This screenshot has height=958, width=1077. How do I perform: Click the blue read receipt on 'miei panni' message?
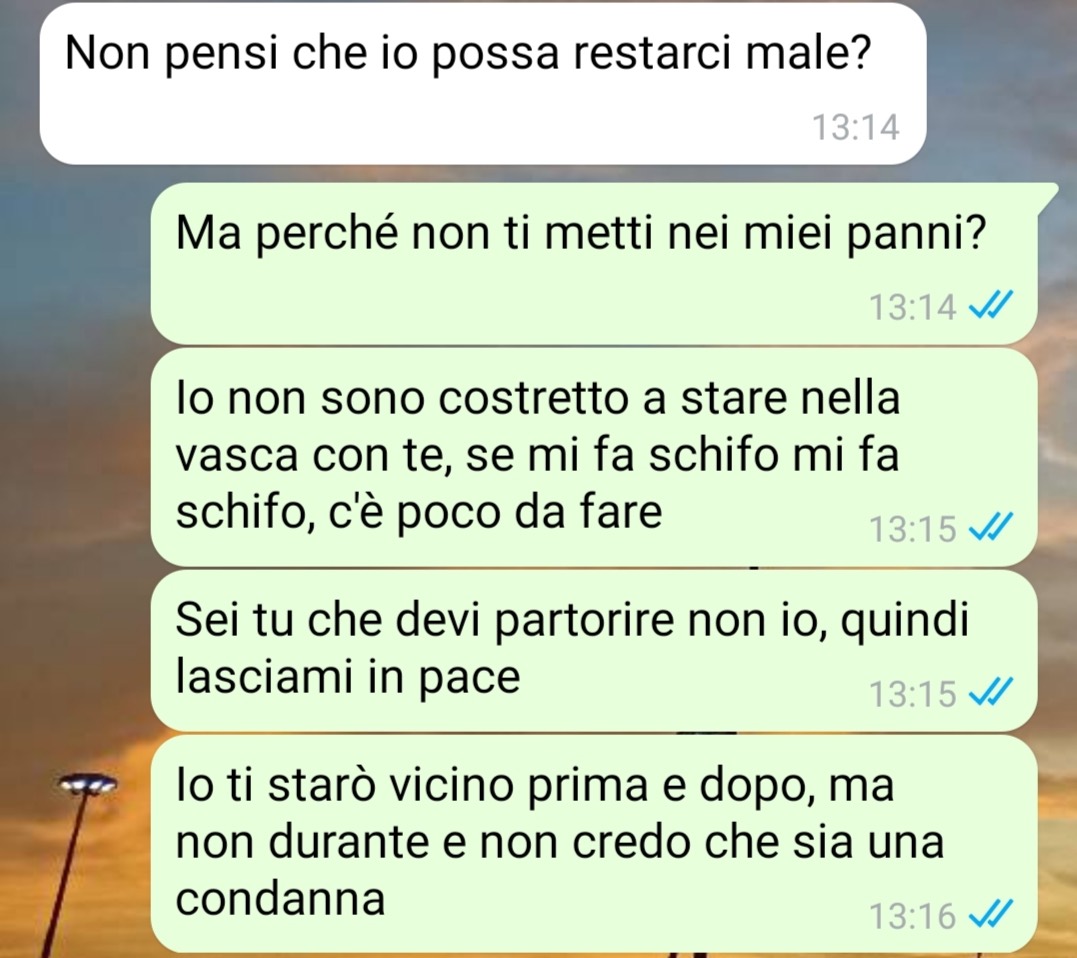point(990,305)
